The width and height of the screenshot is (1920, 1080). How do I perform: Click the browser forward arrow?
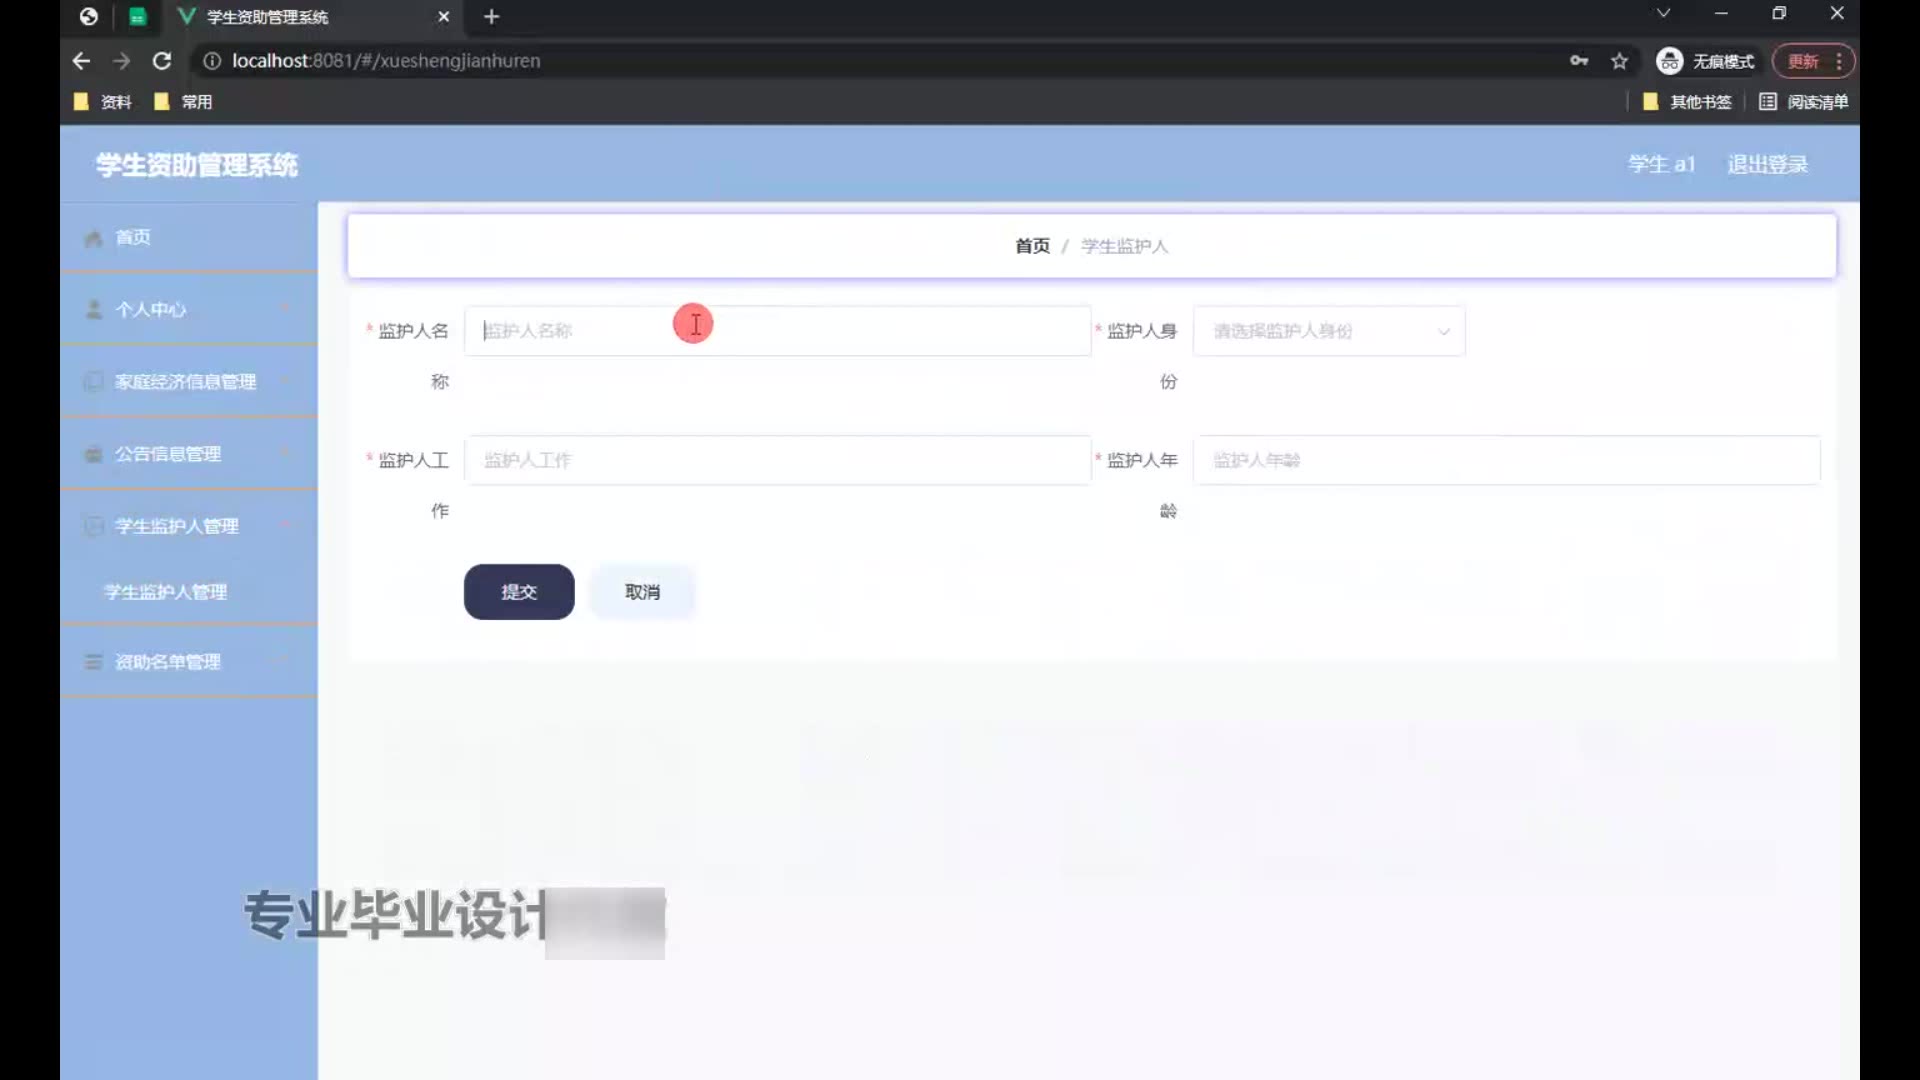tap(121, 61)
